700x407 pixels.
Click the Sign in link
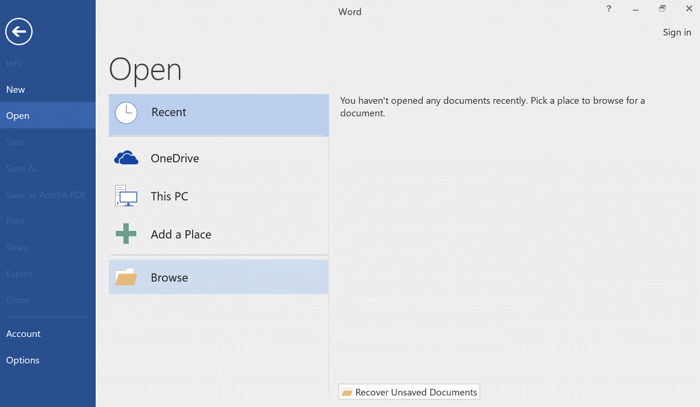point(676,32)
